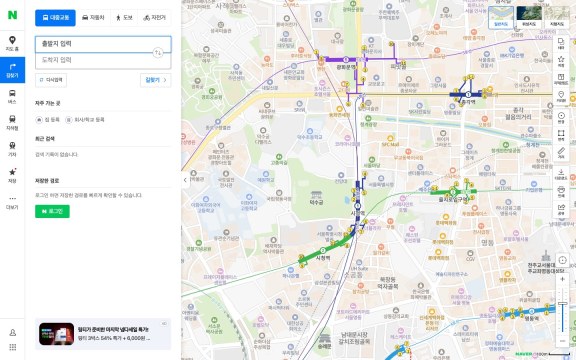Screen dimensions: 576x360
Task: Zoom out with the minus button
Action: point(562,341)
